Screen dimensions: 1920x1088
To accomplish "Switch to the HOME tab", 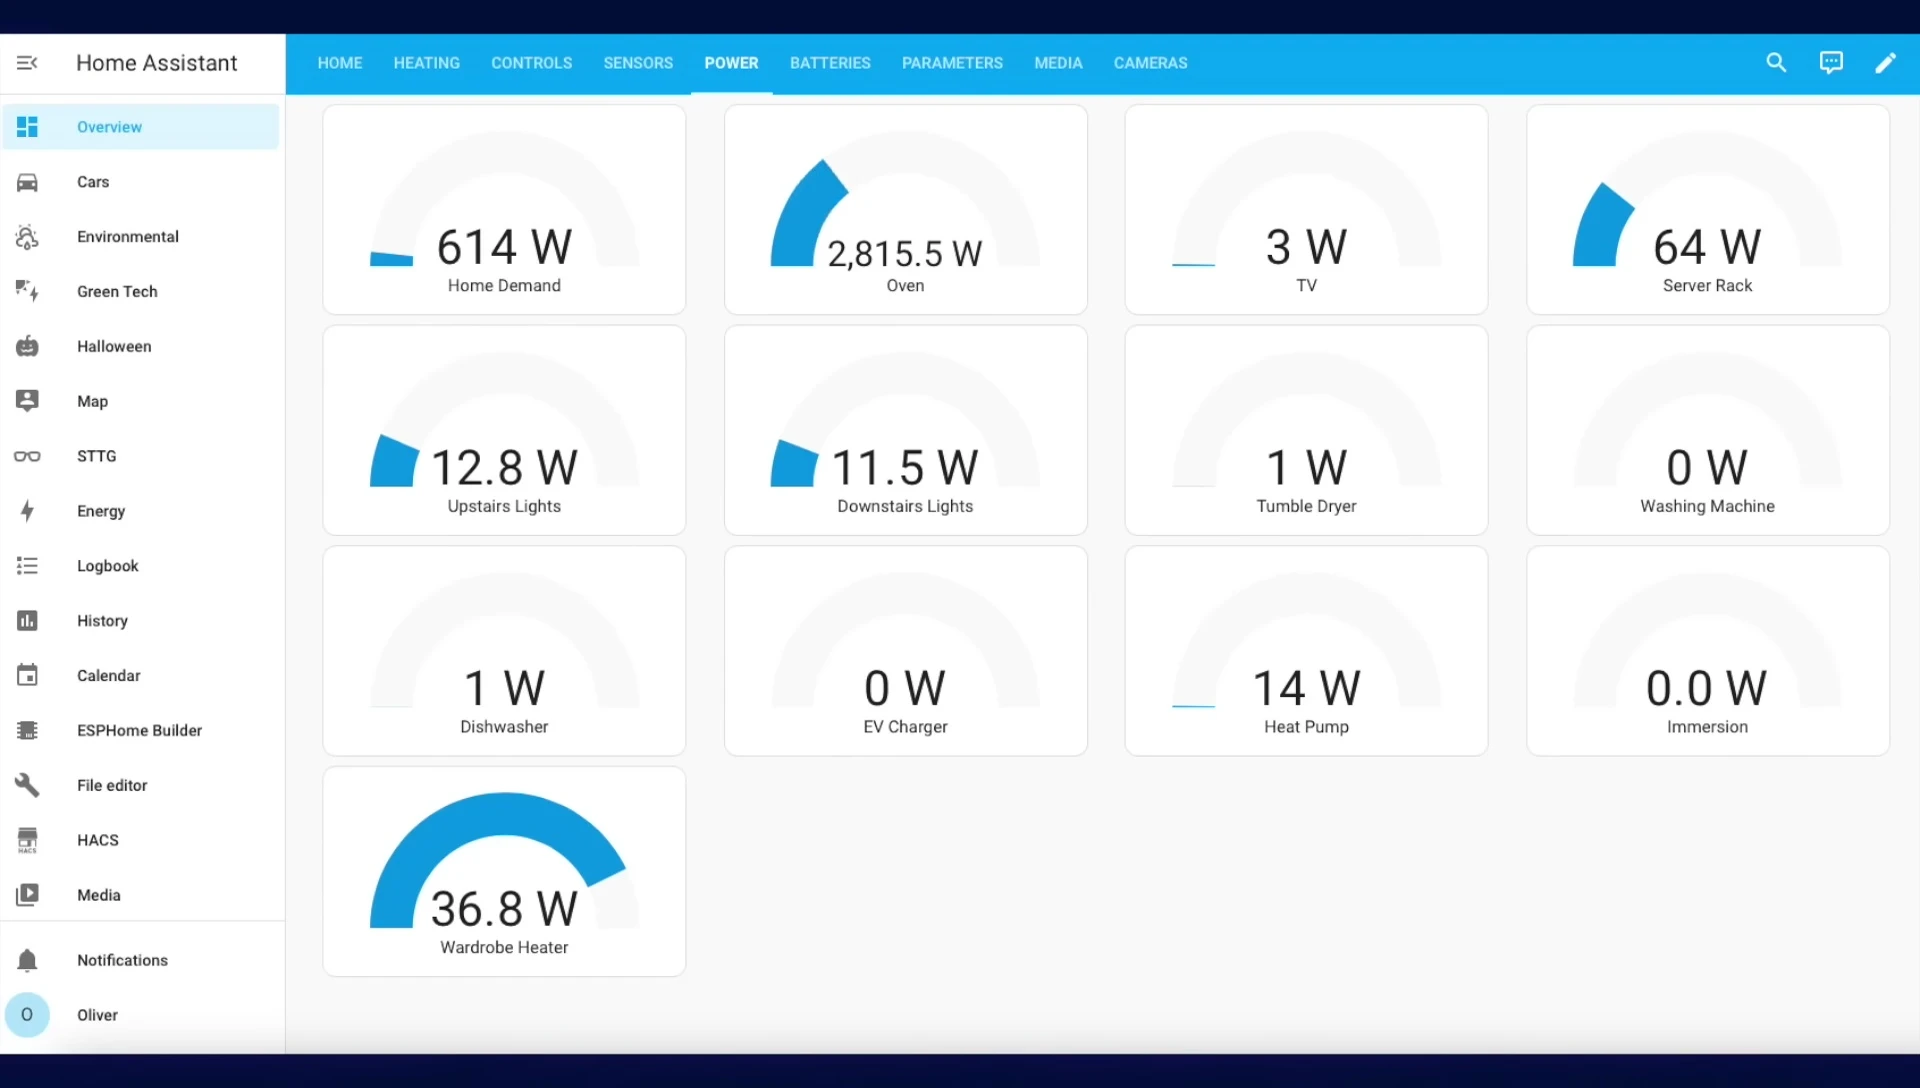I will click(340, 63).
